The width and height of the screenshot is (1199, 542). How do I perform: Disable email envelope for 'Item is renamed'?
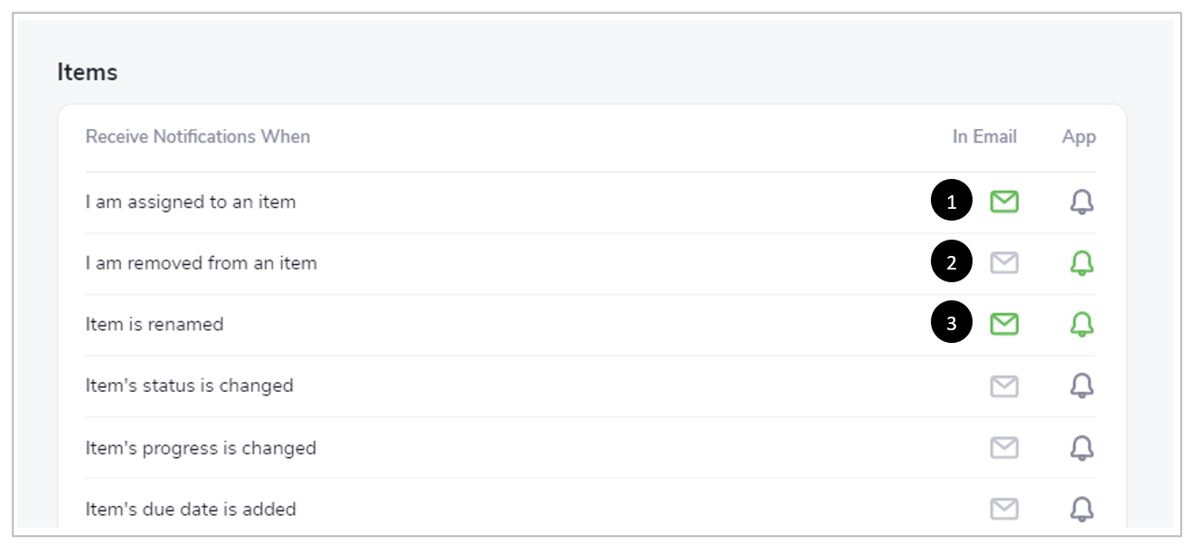click(1004, 324)
